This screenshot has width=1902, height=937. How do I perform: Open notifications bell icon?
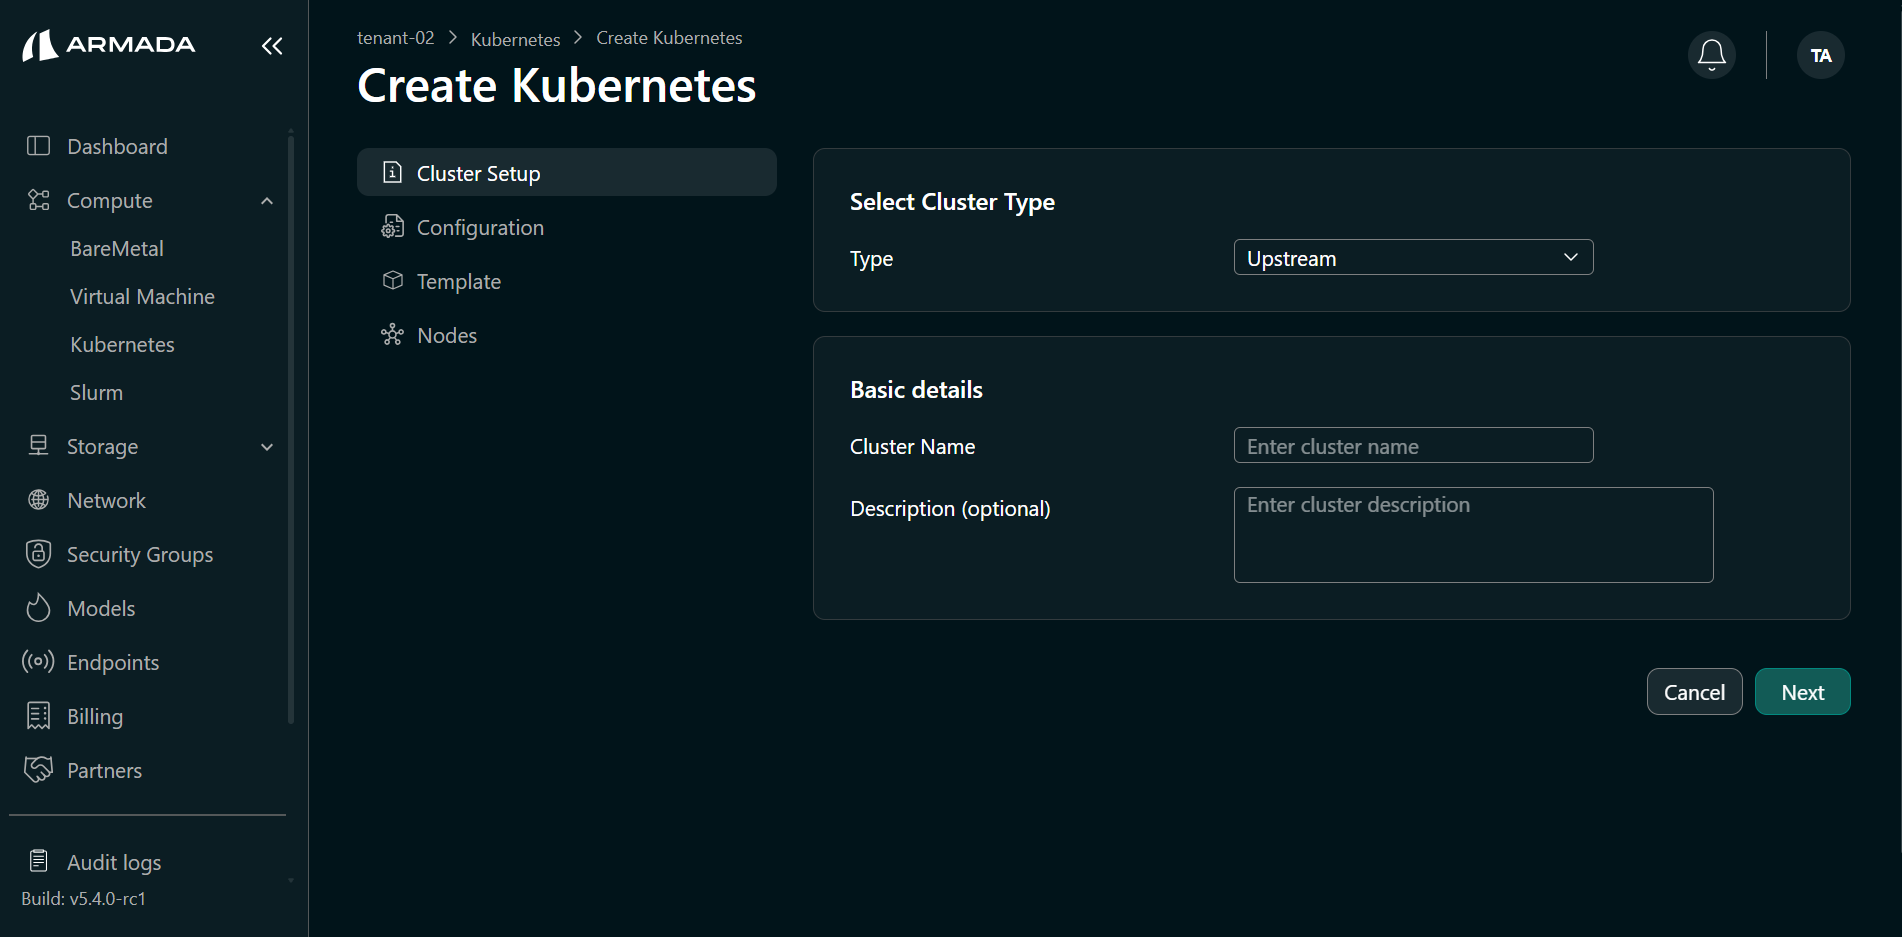coord(1712,55)
